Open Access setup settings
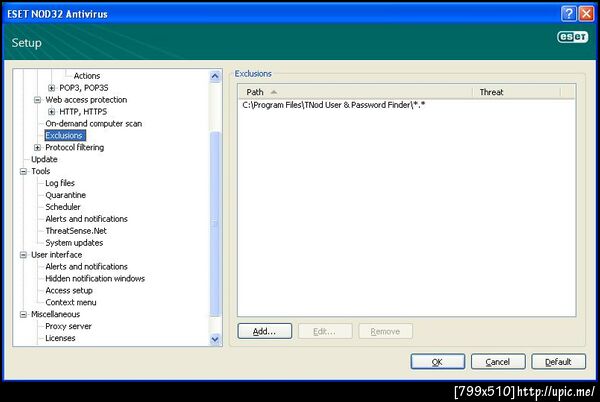 [x=69, y=290]
